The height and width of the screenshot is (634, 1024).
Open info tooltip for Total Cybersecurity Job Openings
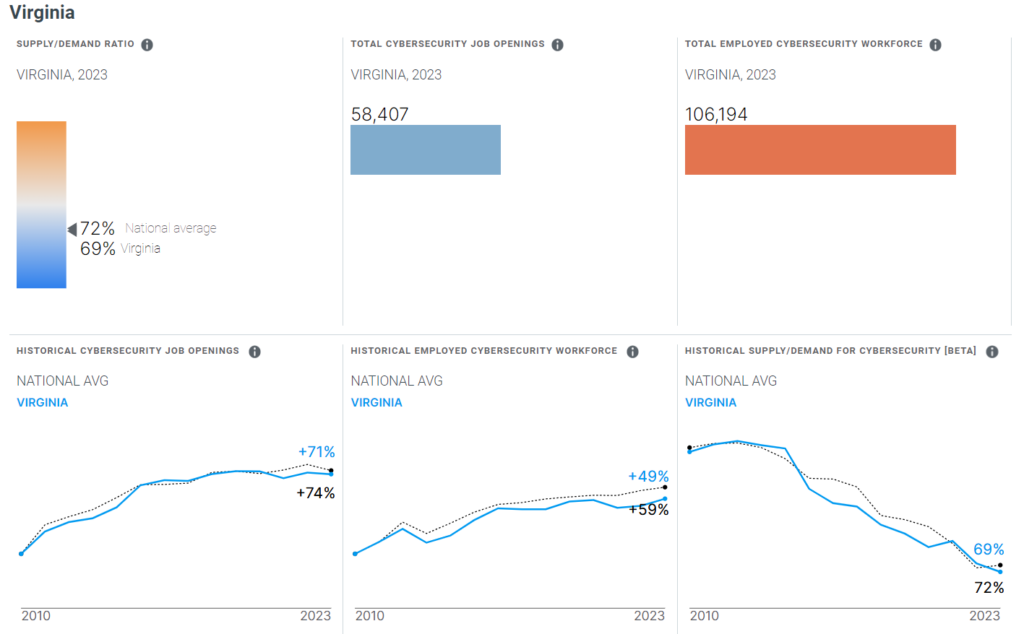click(x=558, y=45)
